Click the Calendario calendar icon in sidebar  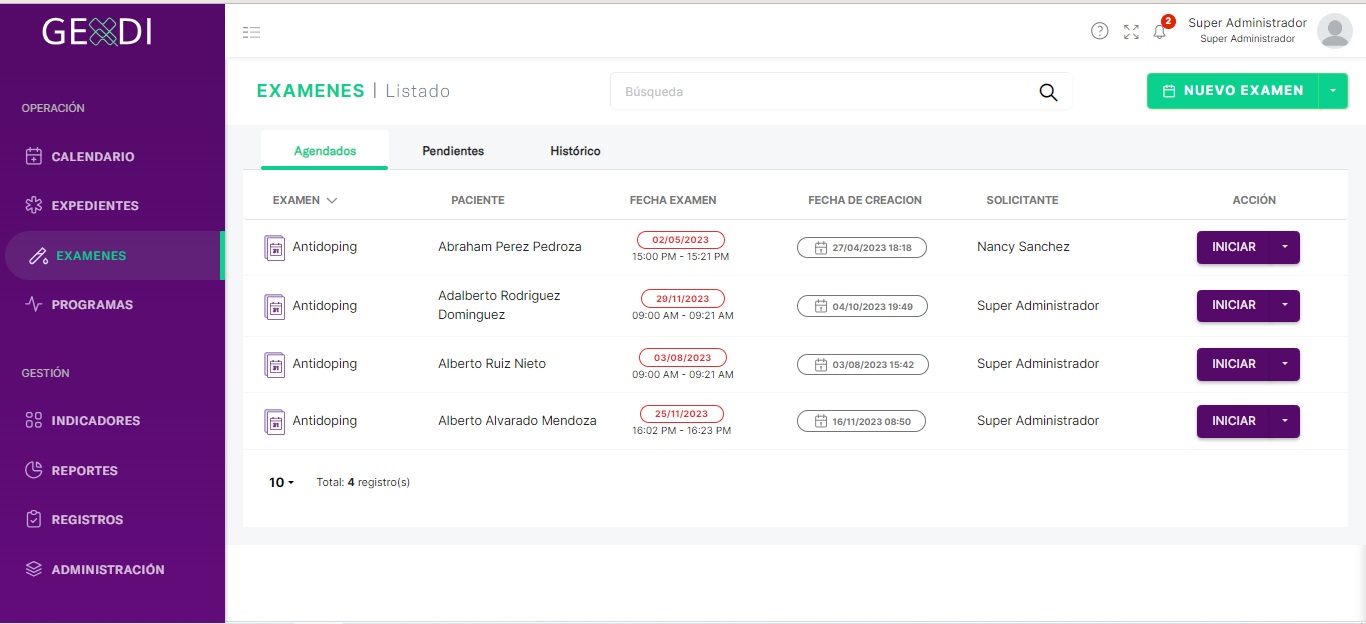coord(33,156)
